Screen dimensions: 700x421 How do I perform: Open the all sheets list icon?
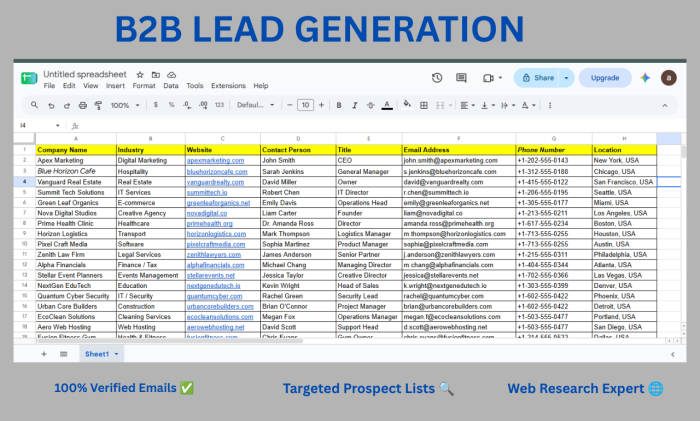point(63,354)
